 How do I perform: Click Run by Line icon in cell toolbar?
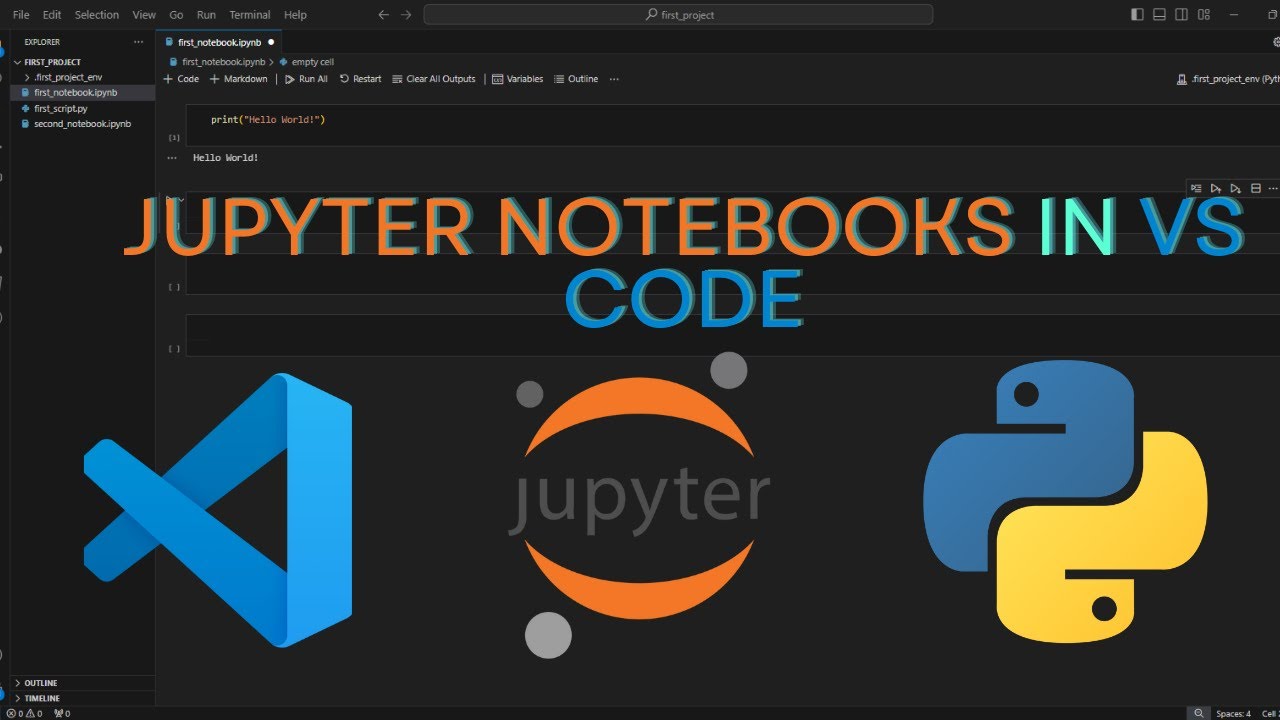(x=1196, y=188)
